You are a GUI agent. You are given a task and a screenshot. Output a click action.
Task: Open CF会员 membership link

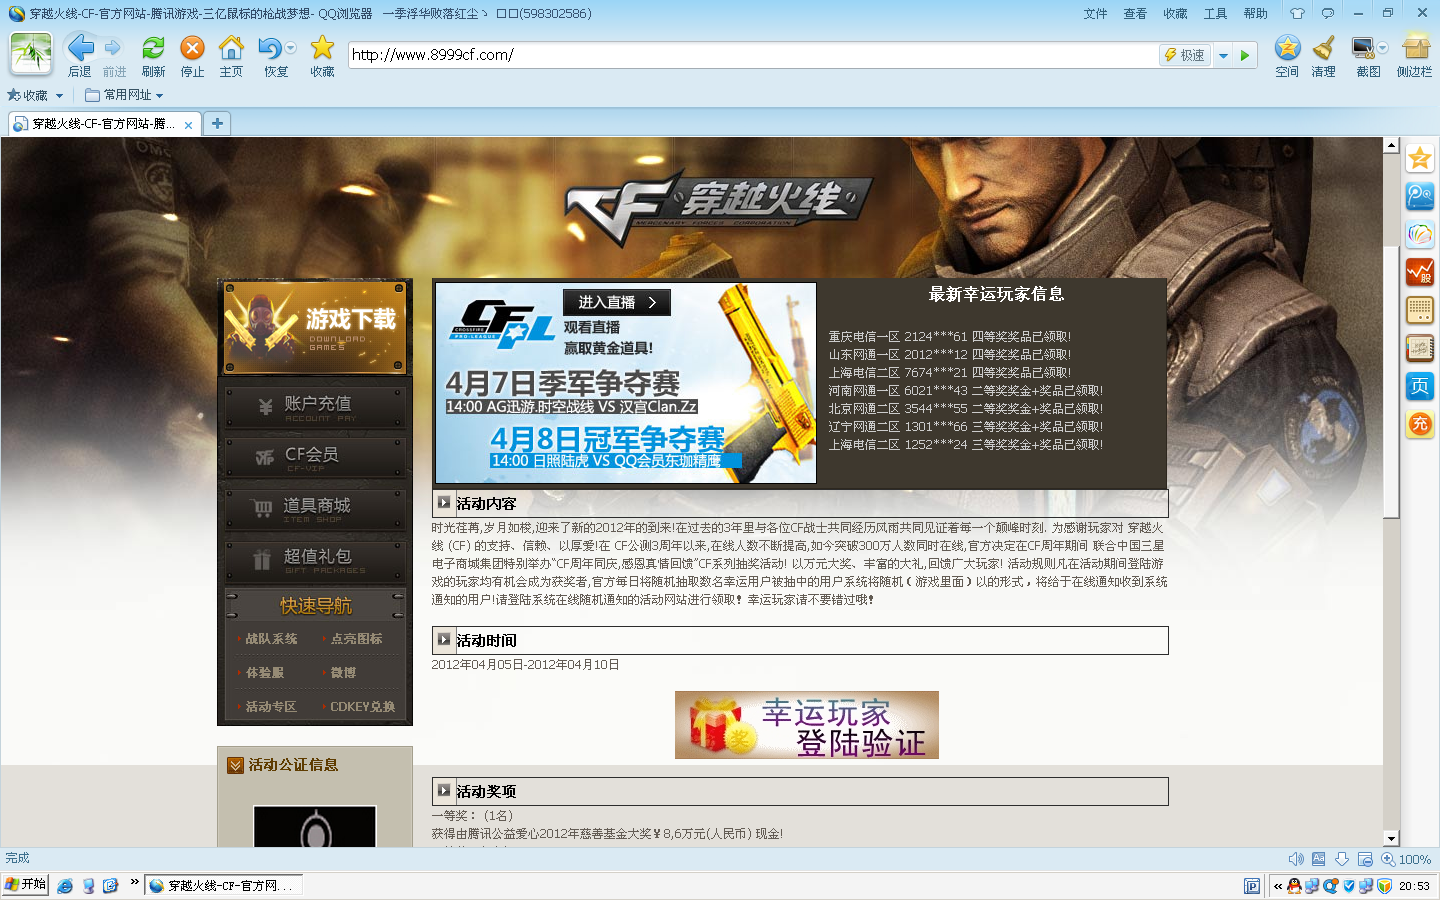315,458
